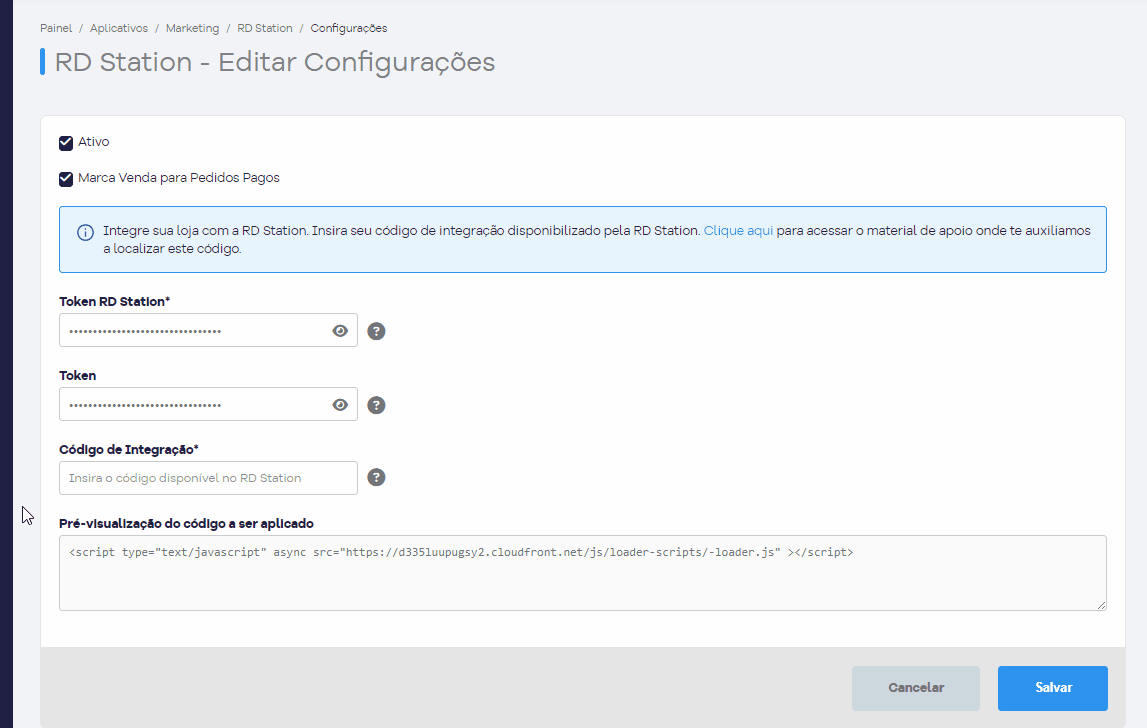Uncheck the Ativo checkbox
This screenshot has height=728, width=1147.
66,143
